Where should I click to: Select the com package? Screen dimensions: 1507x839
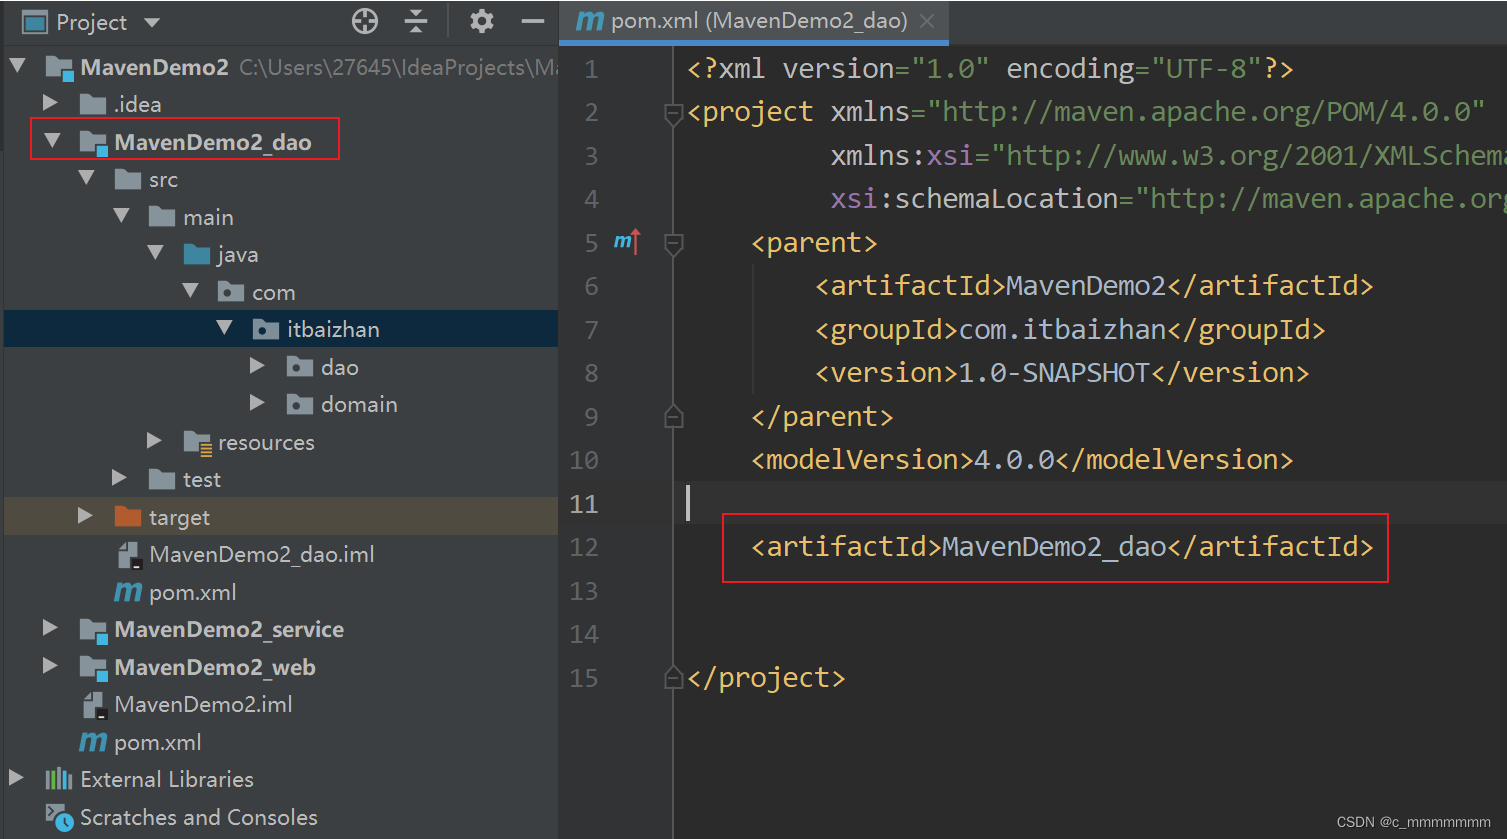coord(273,292)
